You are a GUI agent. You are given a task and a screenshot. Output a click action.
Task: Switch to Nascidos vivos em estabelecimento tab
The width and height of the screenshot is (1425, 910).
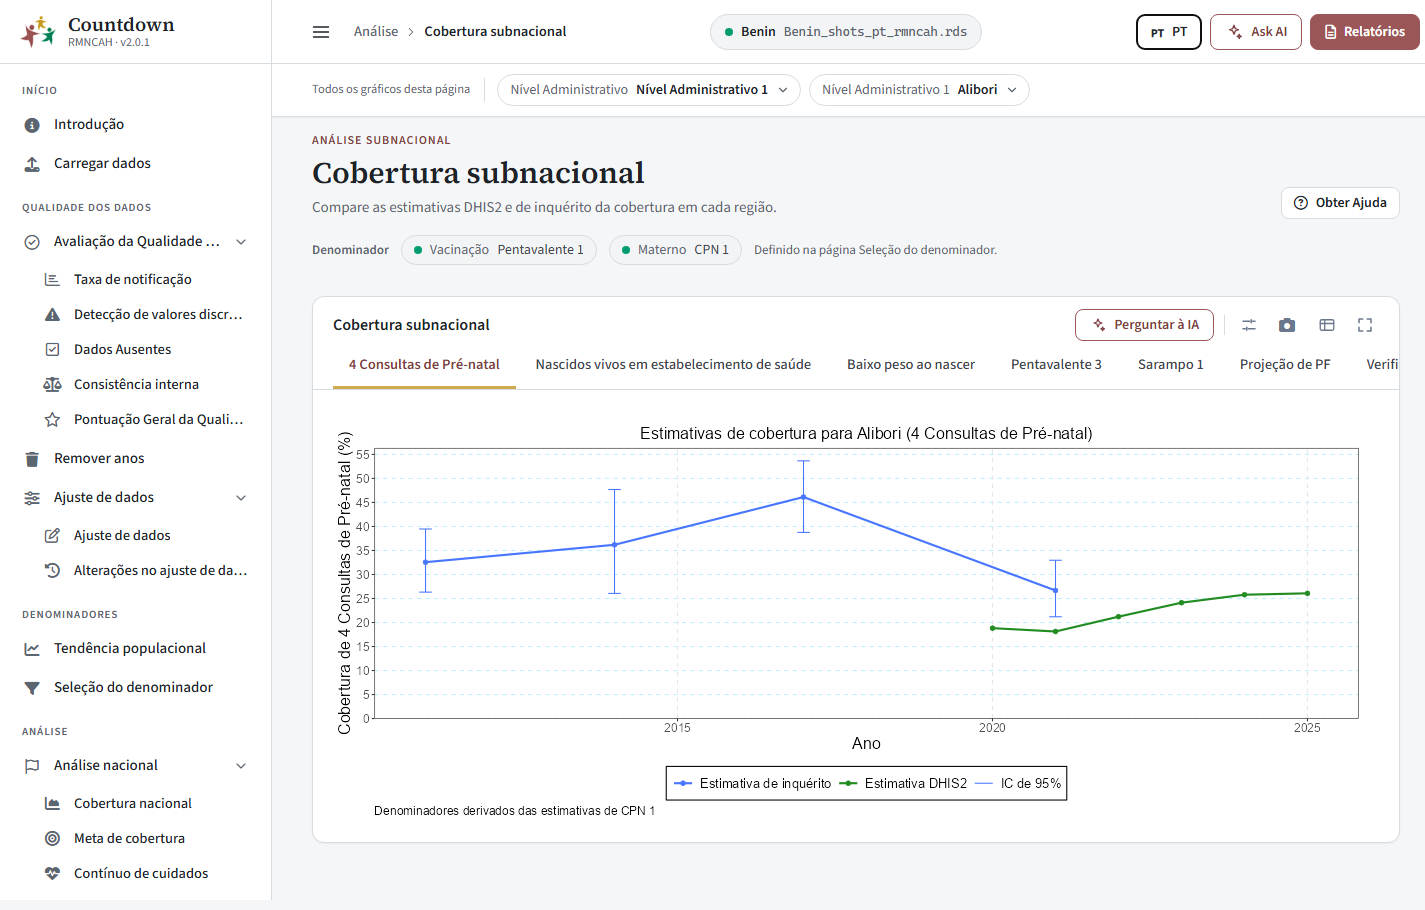pos(673,365)
